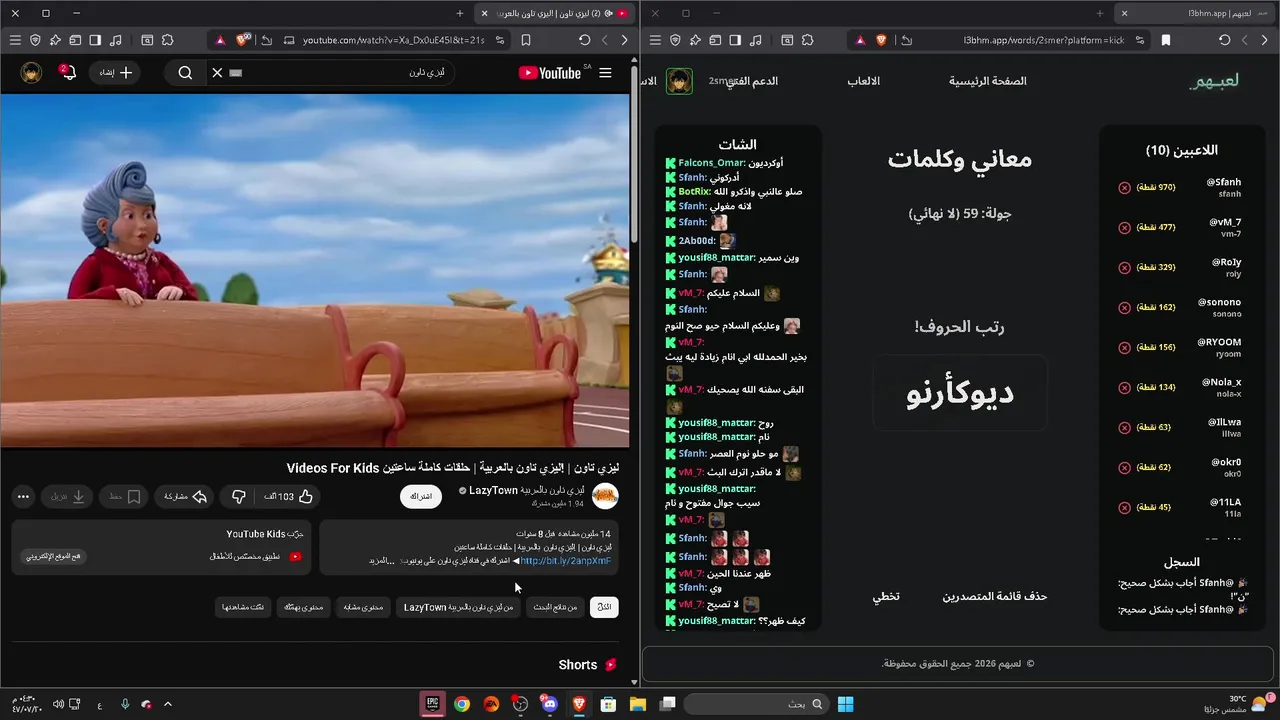Open the YouTube hamburger guide menu

click(605, 73)
